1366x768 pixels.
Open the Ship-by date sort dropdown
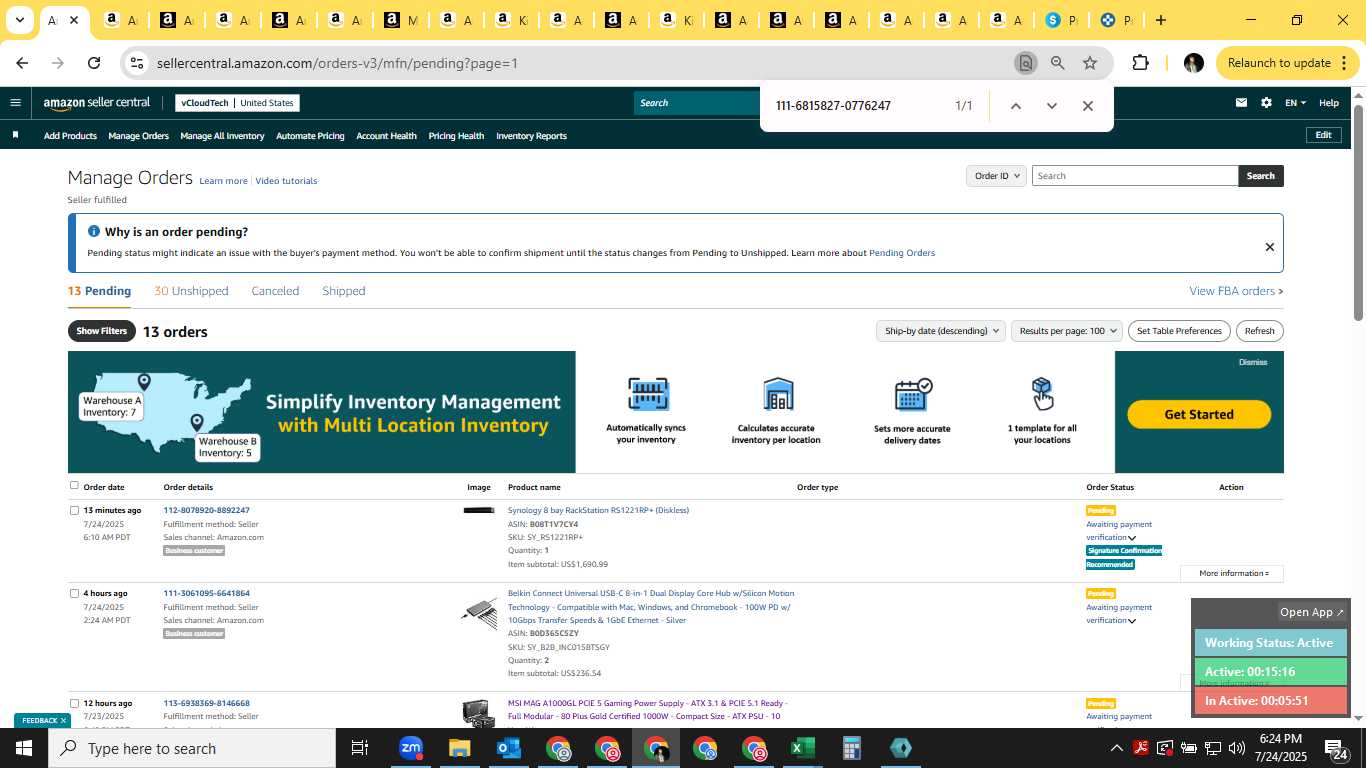(941, 331)
